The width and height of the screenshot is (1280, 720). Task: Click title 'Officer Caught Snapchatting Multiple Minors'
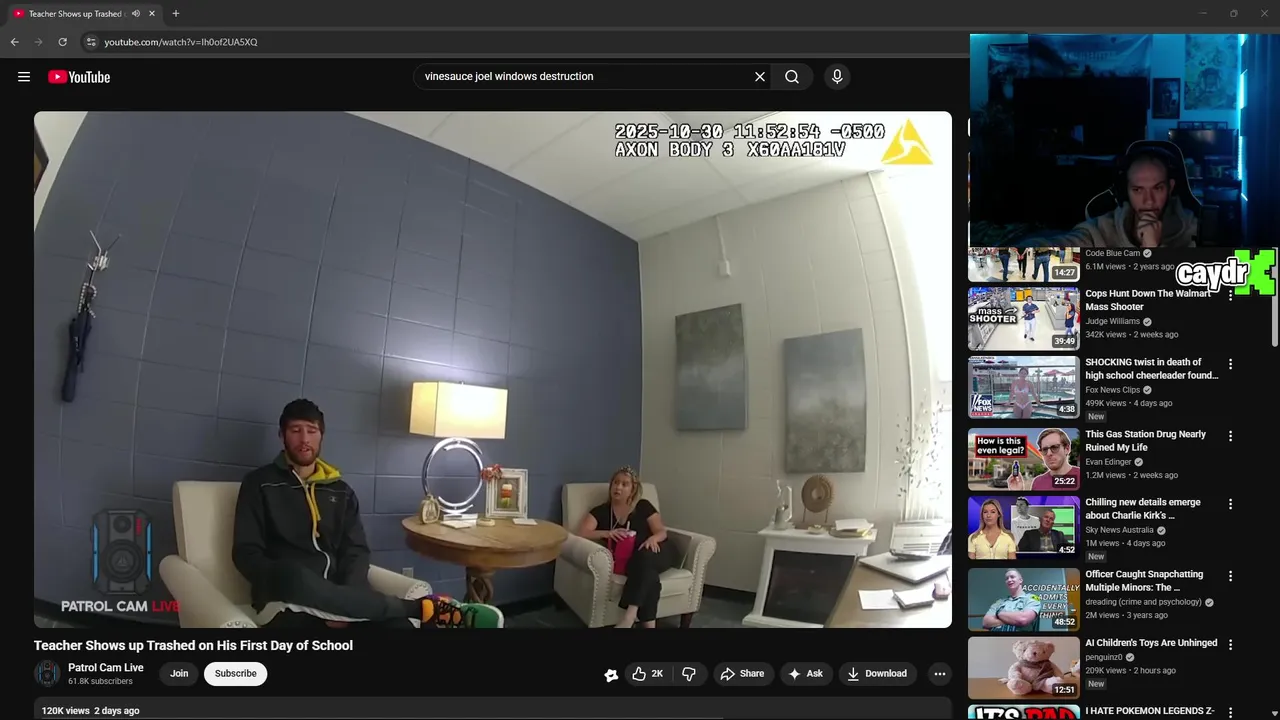point(1144,581)
